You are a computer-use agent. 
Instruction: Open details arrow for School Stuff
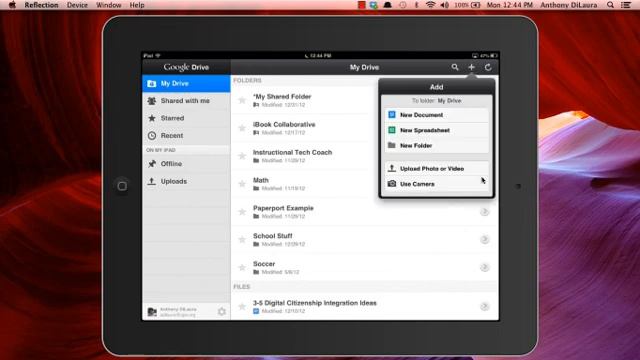484,240
